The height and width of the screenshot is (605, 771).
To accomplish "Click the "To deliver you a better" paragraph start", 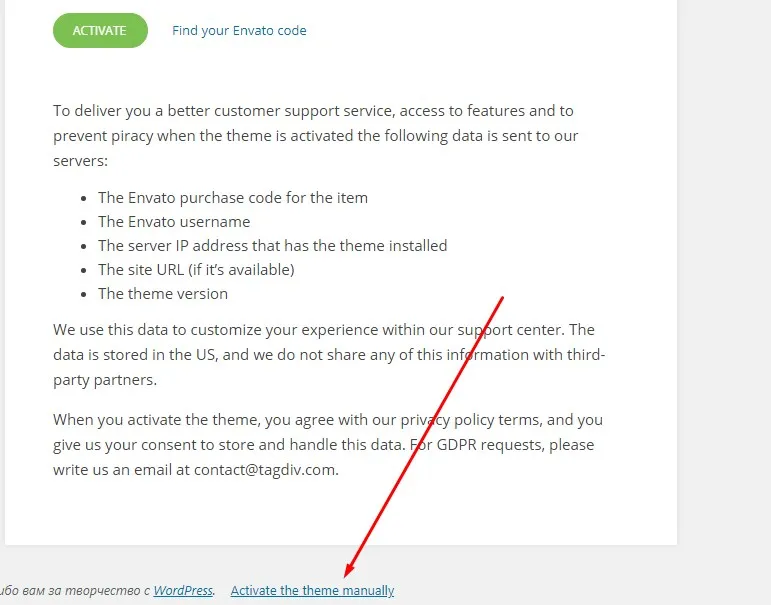I will pyautogui.click(x=140, y=111).
